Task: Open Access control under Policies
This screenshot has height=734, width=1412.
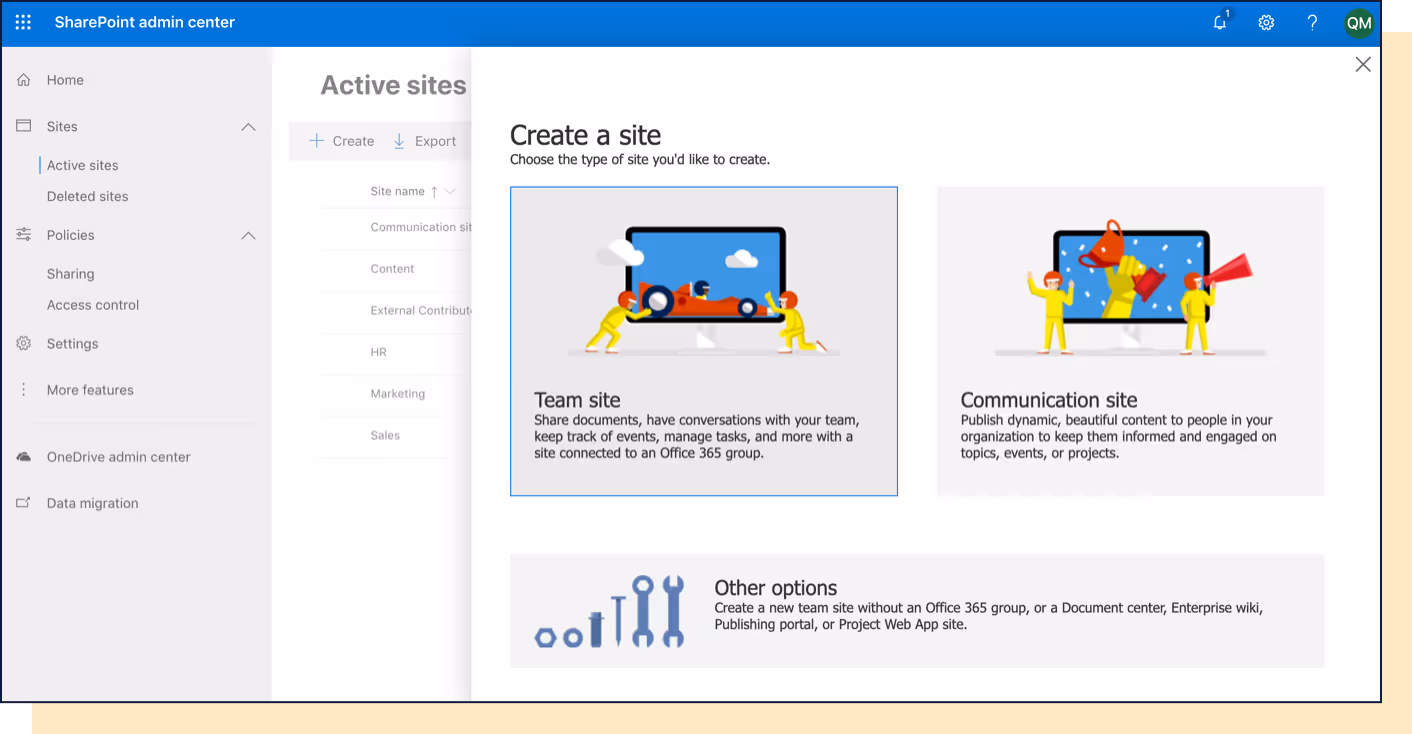Action: [x=93, y=305]
